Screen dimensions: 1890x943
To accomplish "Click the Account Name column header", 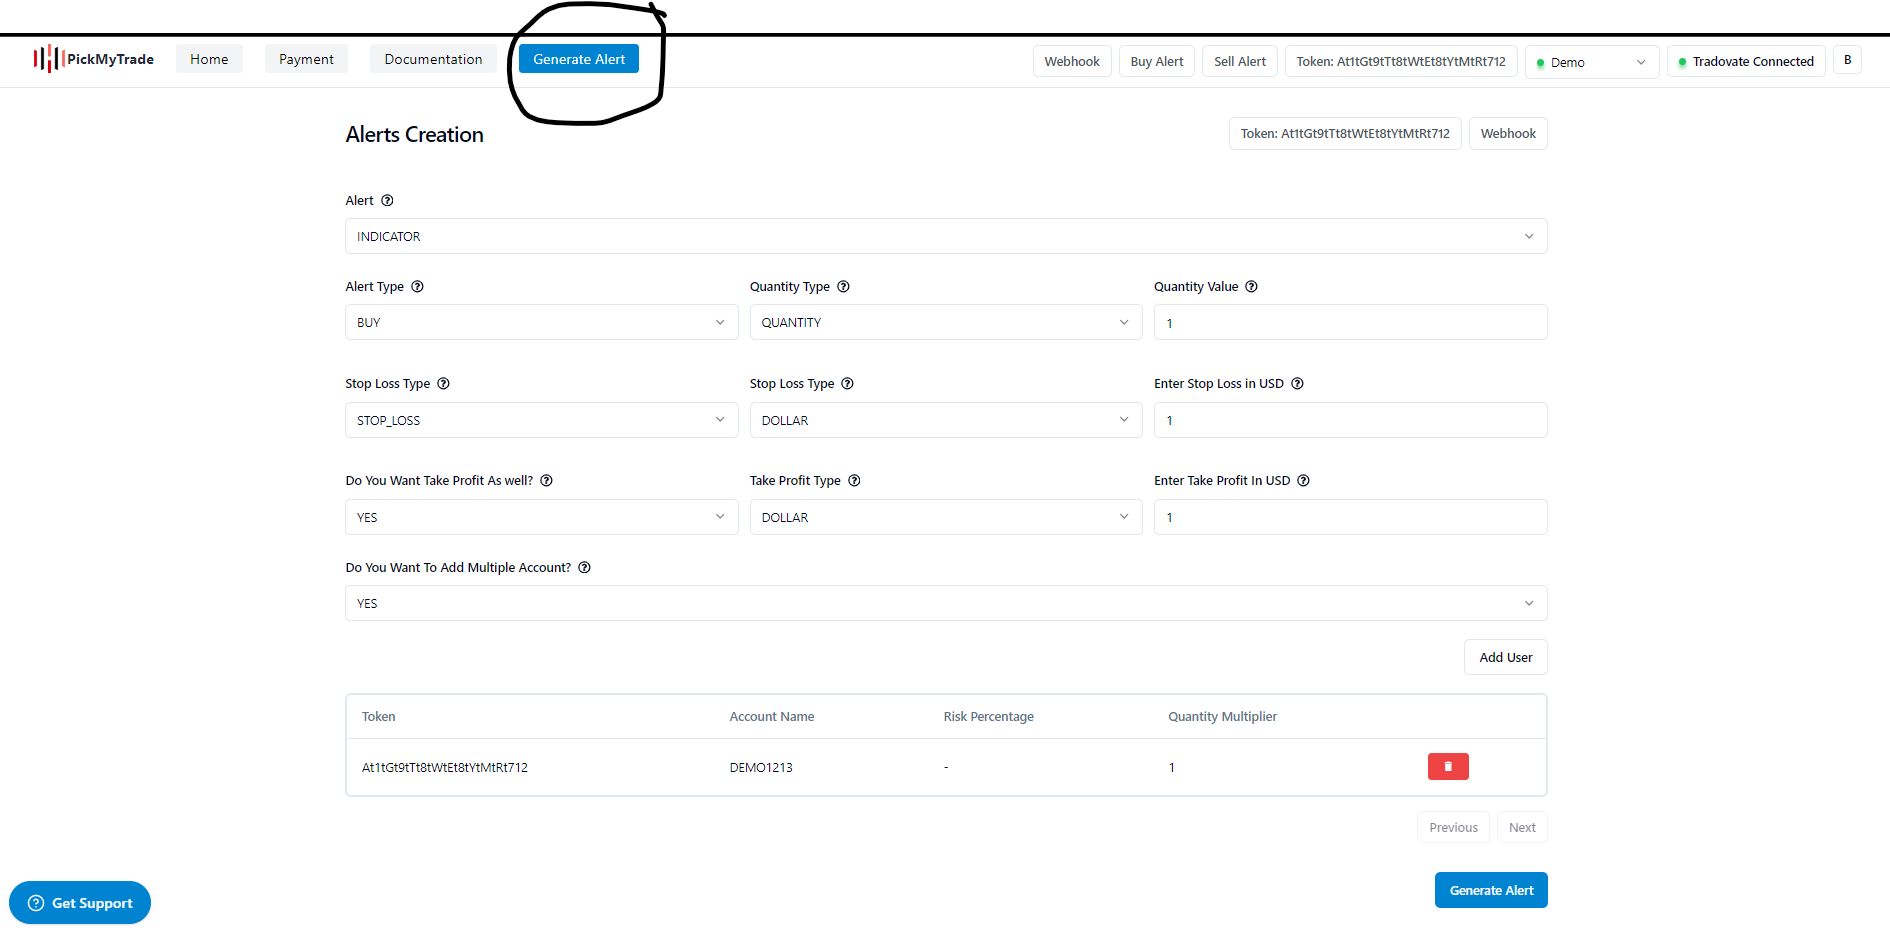I will (x=772, y=716).
